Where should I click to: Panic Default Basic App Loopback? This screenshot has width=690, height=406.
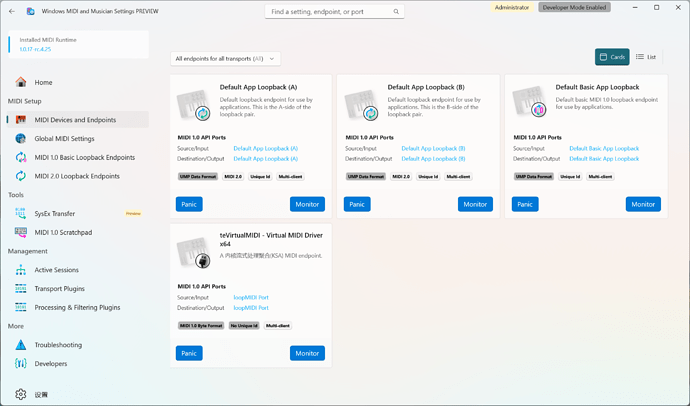click(x=525, y=204)
